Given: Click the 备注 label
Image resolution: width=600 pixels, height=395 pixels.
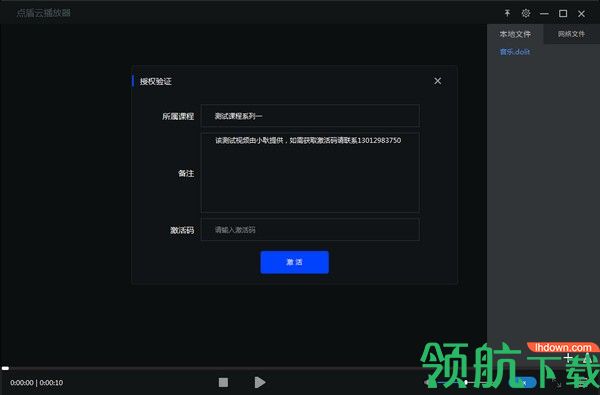Looking at the screenshot, I should [x=186, y=173].
